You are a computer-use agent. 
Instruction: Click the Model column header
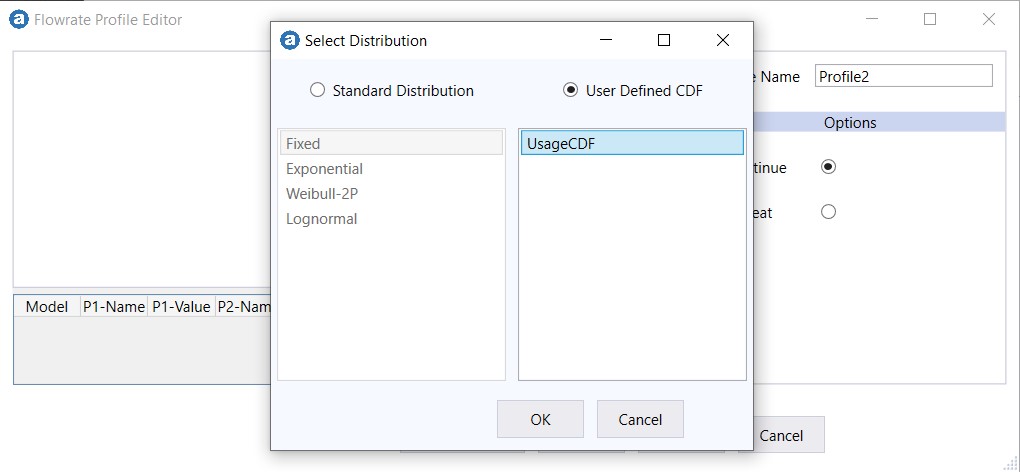click(x=47, y=307)
